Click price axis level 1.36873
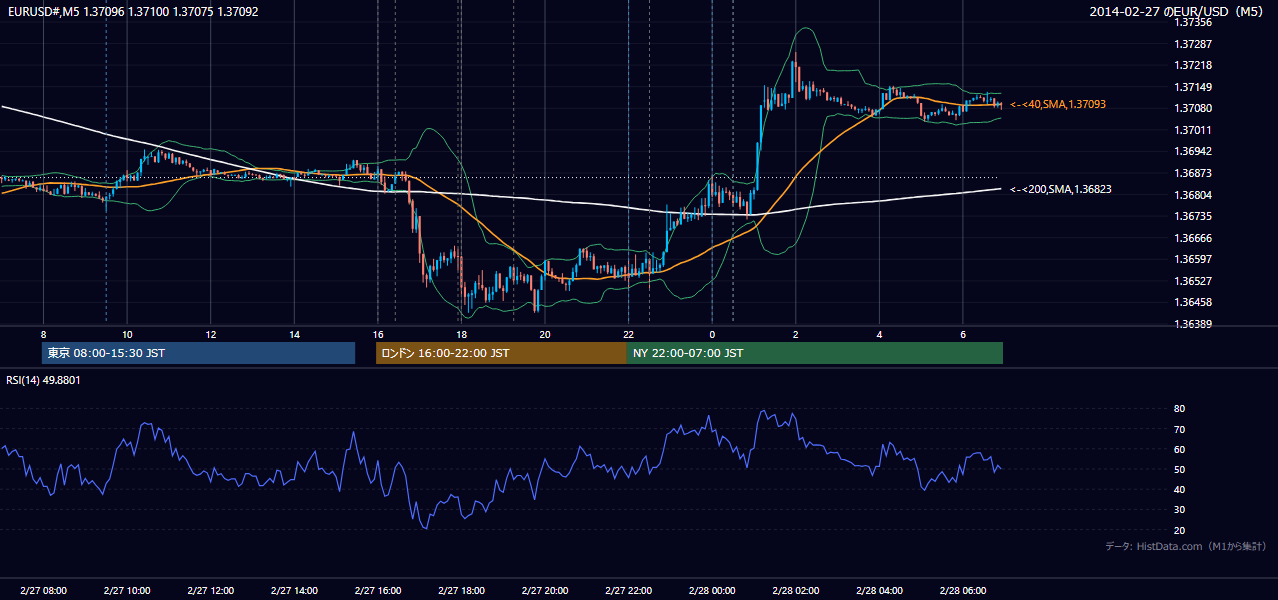 coord(1193,173)
